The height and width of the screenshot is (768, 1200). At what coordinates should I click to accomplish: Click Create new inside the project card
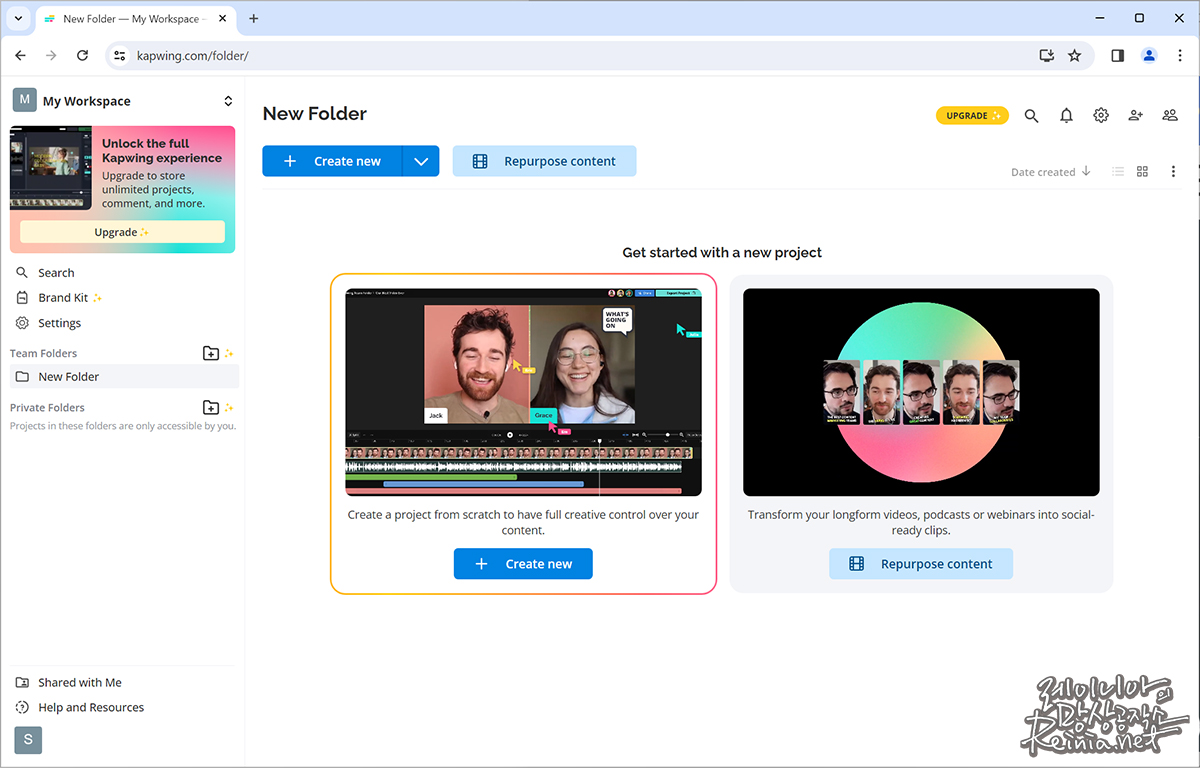tap(523, 564)
